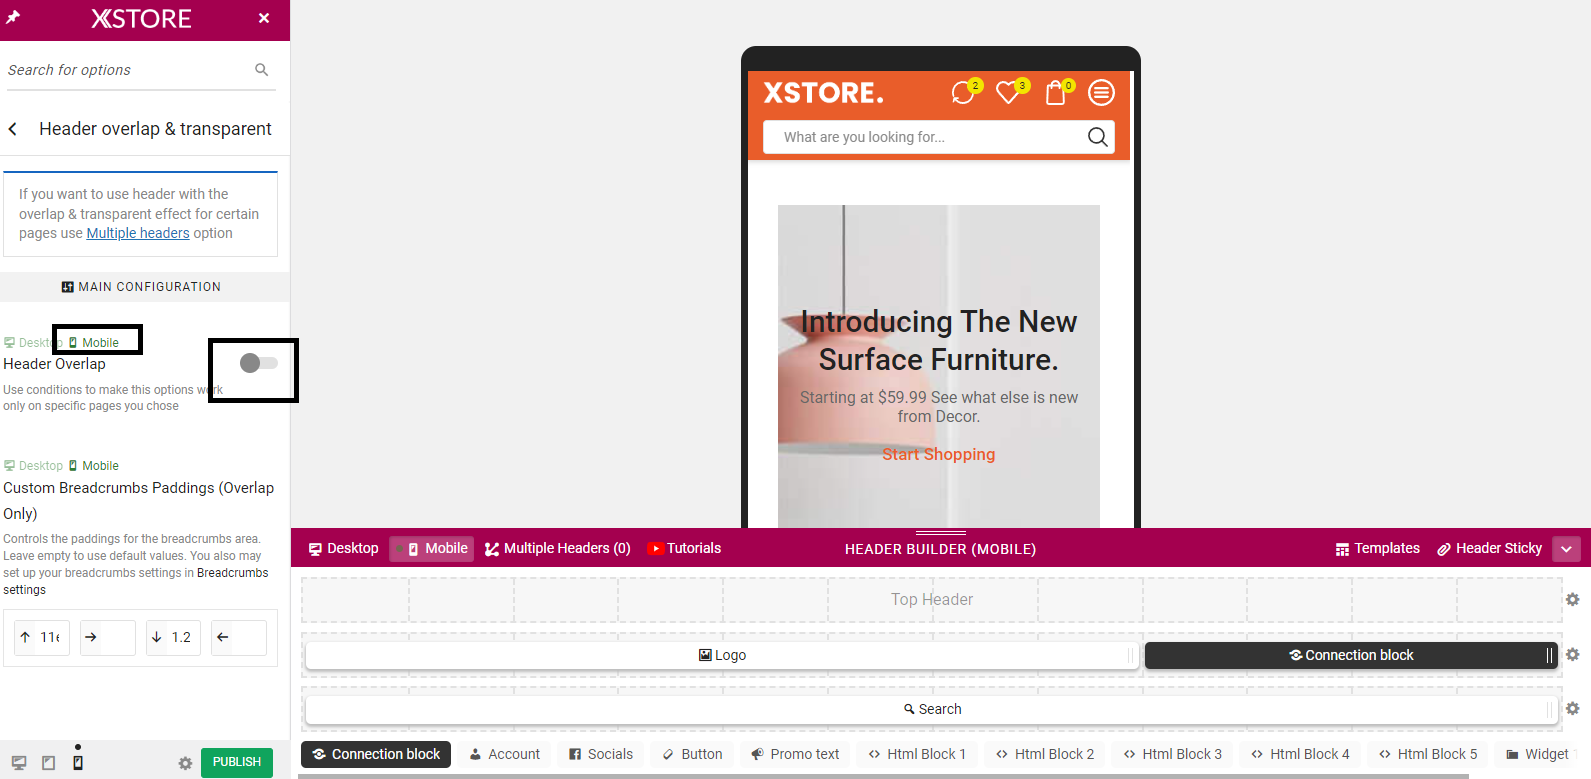Select Desktop device for Header Overlap option
This screenshot has width=1591, height=779.
(x=33, y=342)
